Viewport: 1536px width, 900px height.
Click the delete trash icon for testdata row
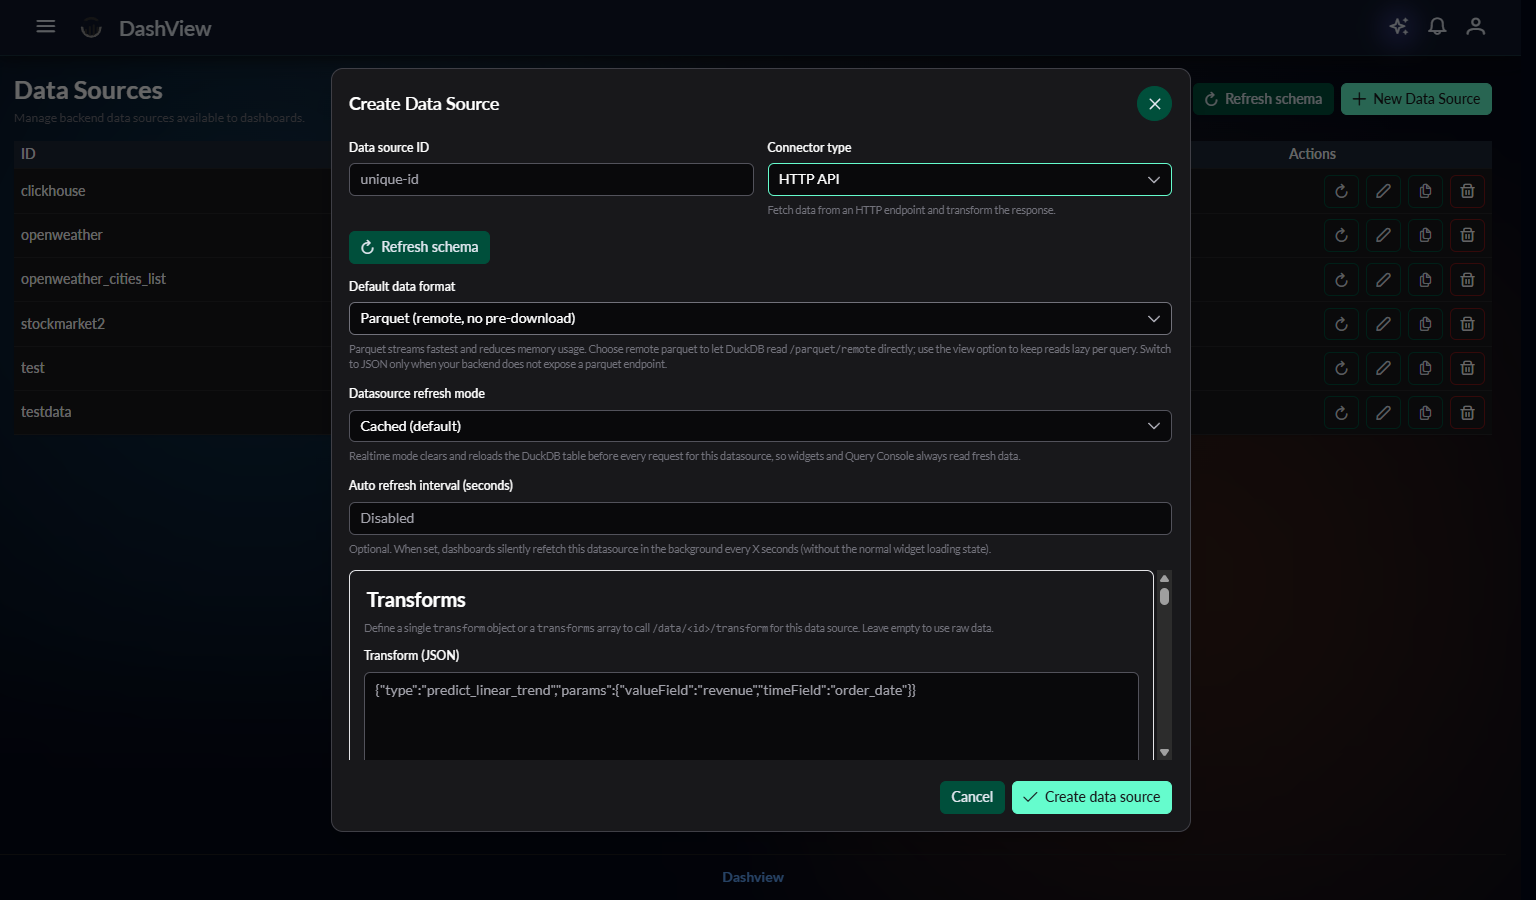point(1467,412)
